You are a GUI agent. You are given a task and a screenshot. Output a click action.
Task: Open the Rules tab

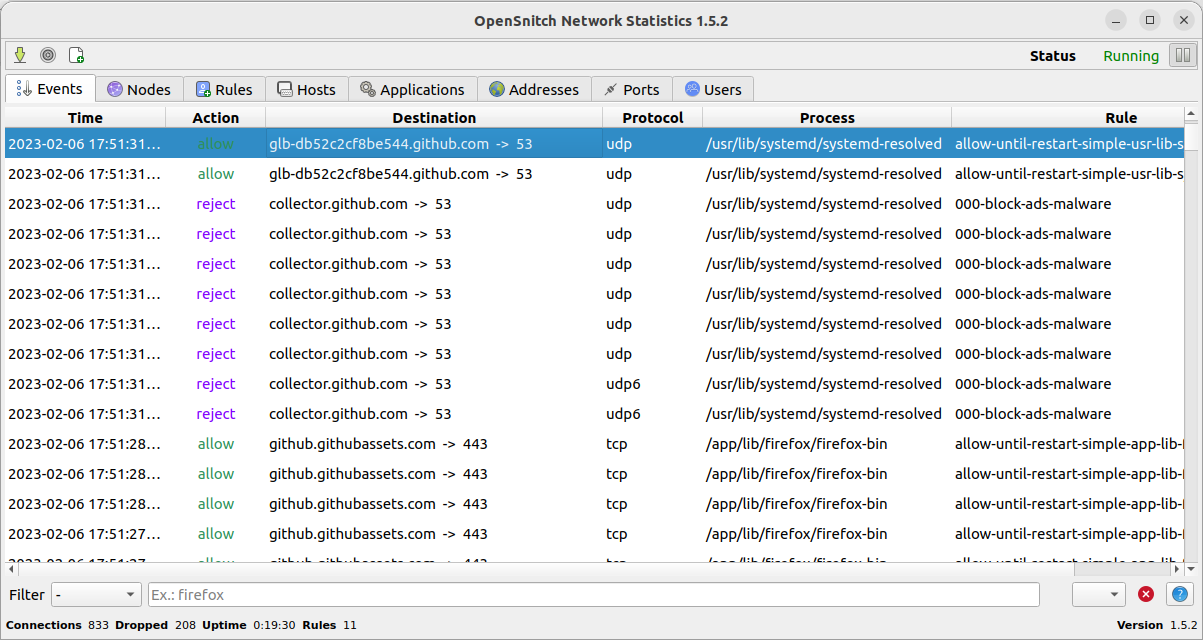[224, 89]
